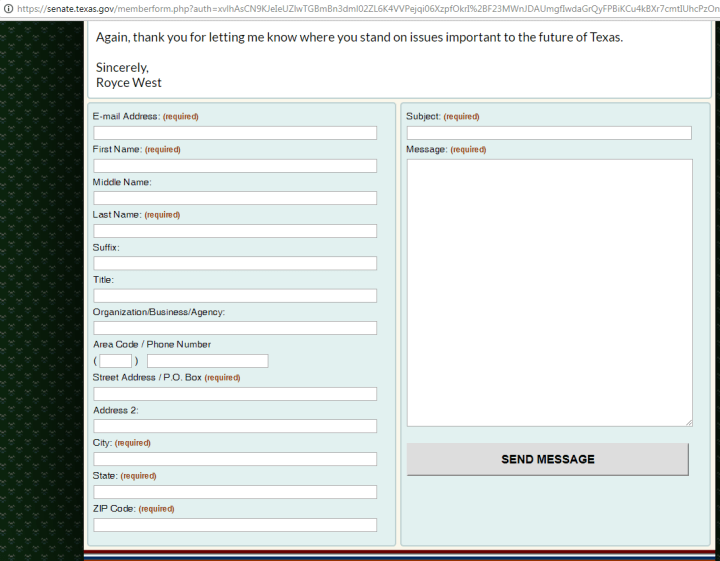
Task: Click the Title text box
Action: 235,296
